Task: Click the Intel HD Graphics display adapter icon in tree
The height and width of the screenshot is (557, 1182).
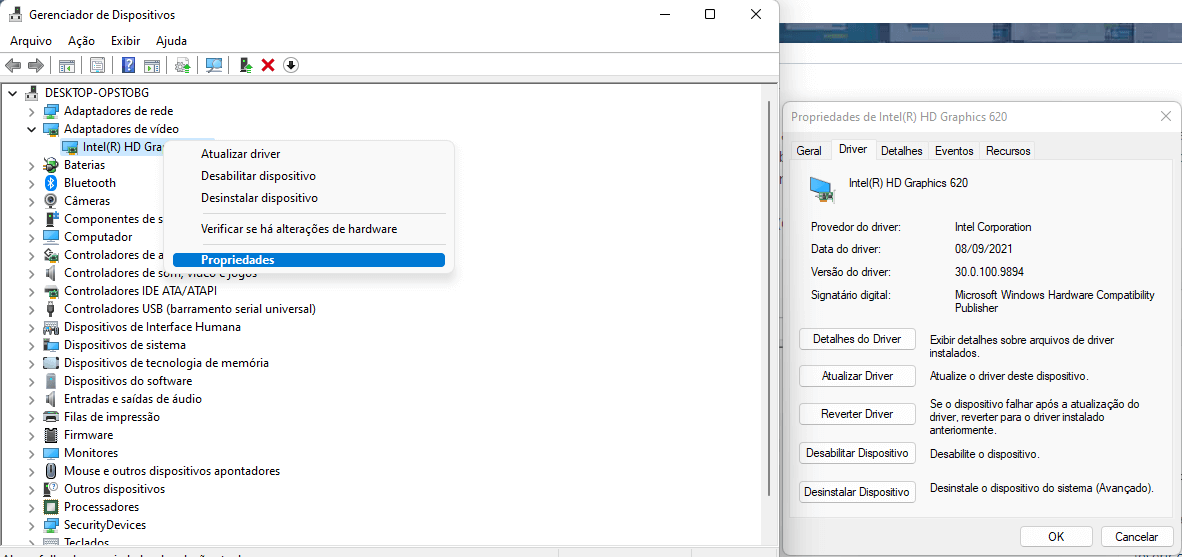Action: [70, 147]
